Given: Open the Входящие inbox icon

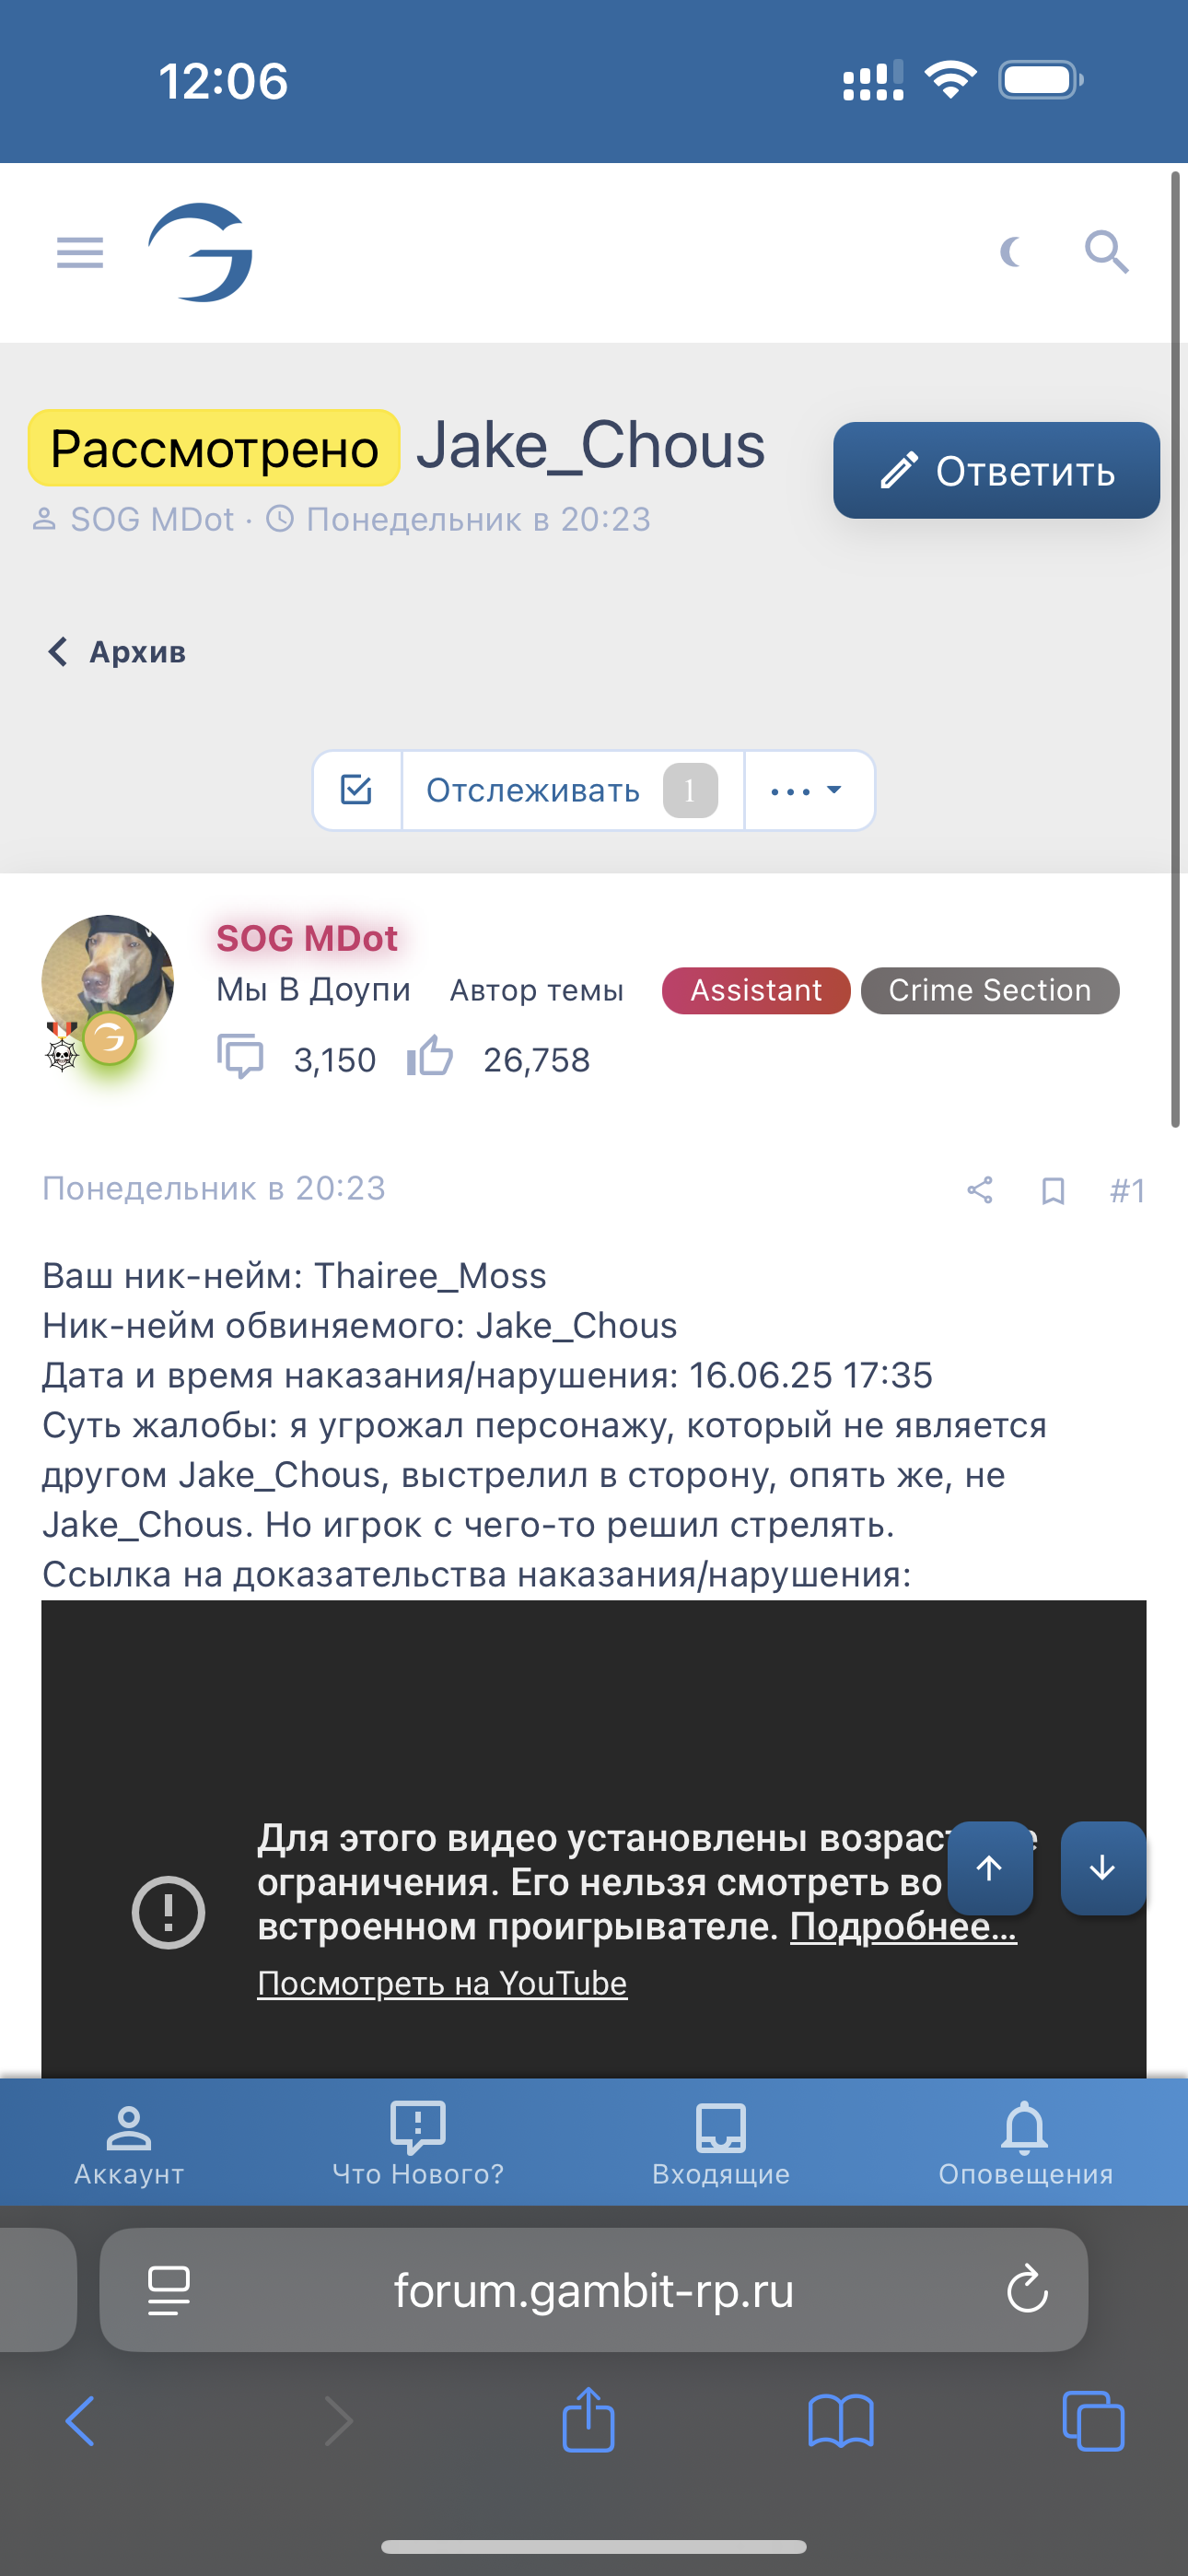Looking at the screenshot, I should [x=721, y=2144].
